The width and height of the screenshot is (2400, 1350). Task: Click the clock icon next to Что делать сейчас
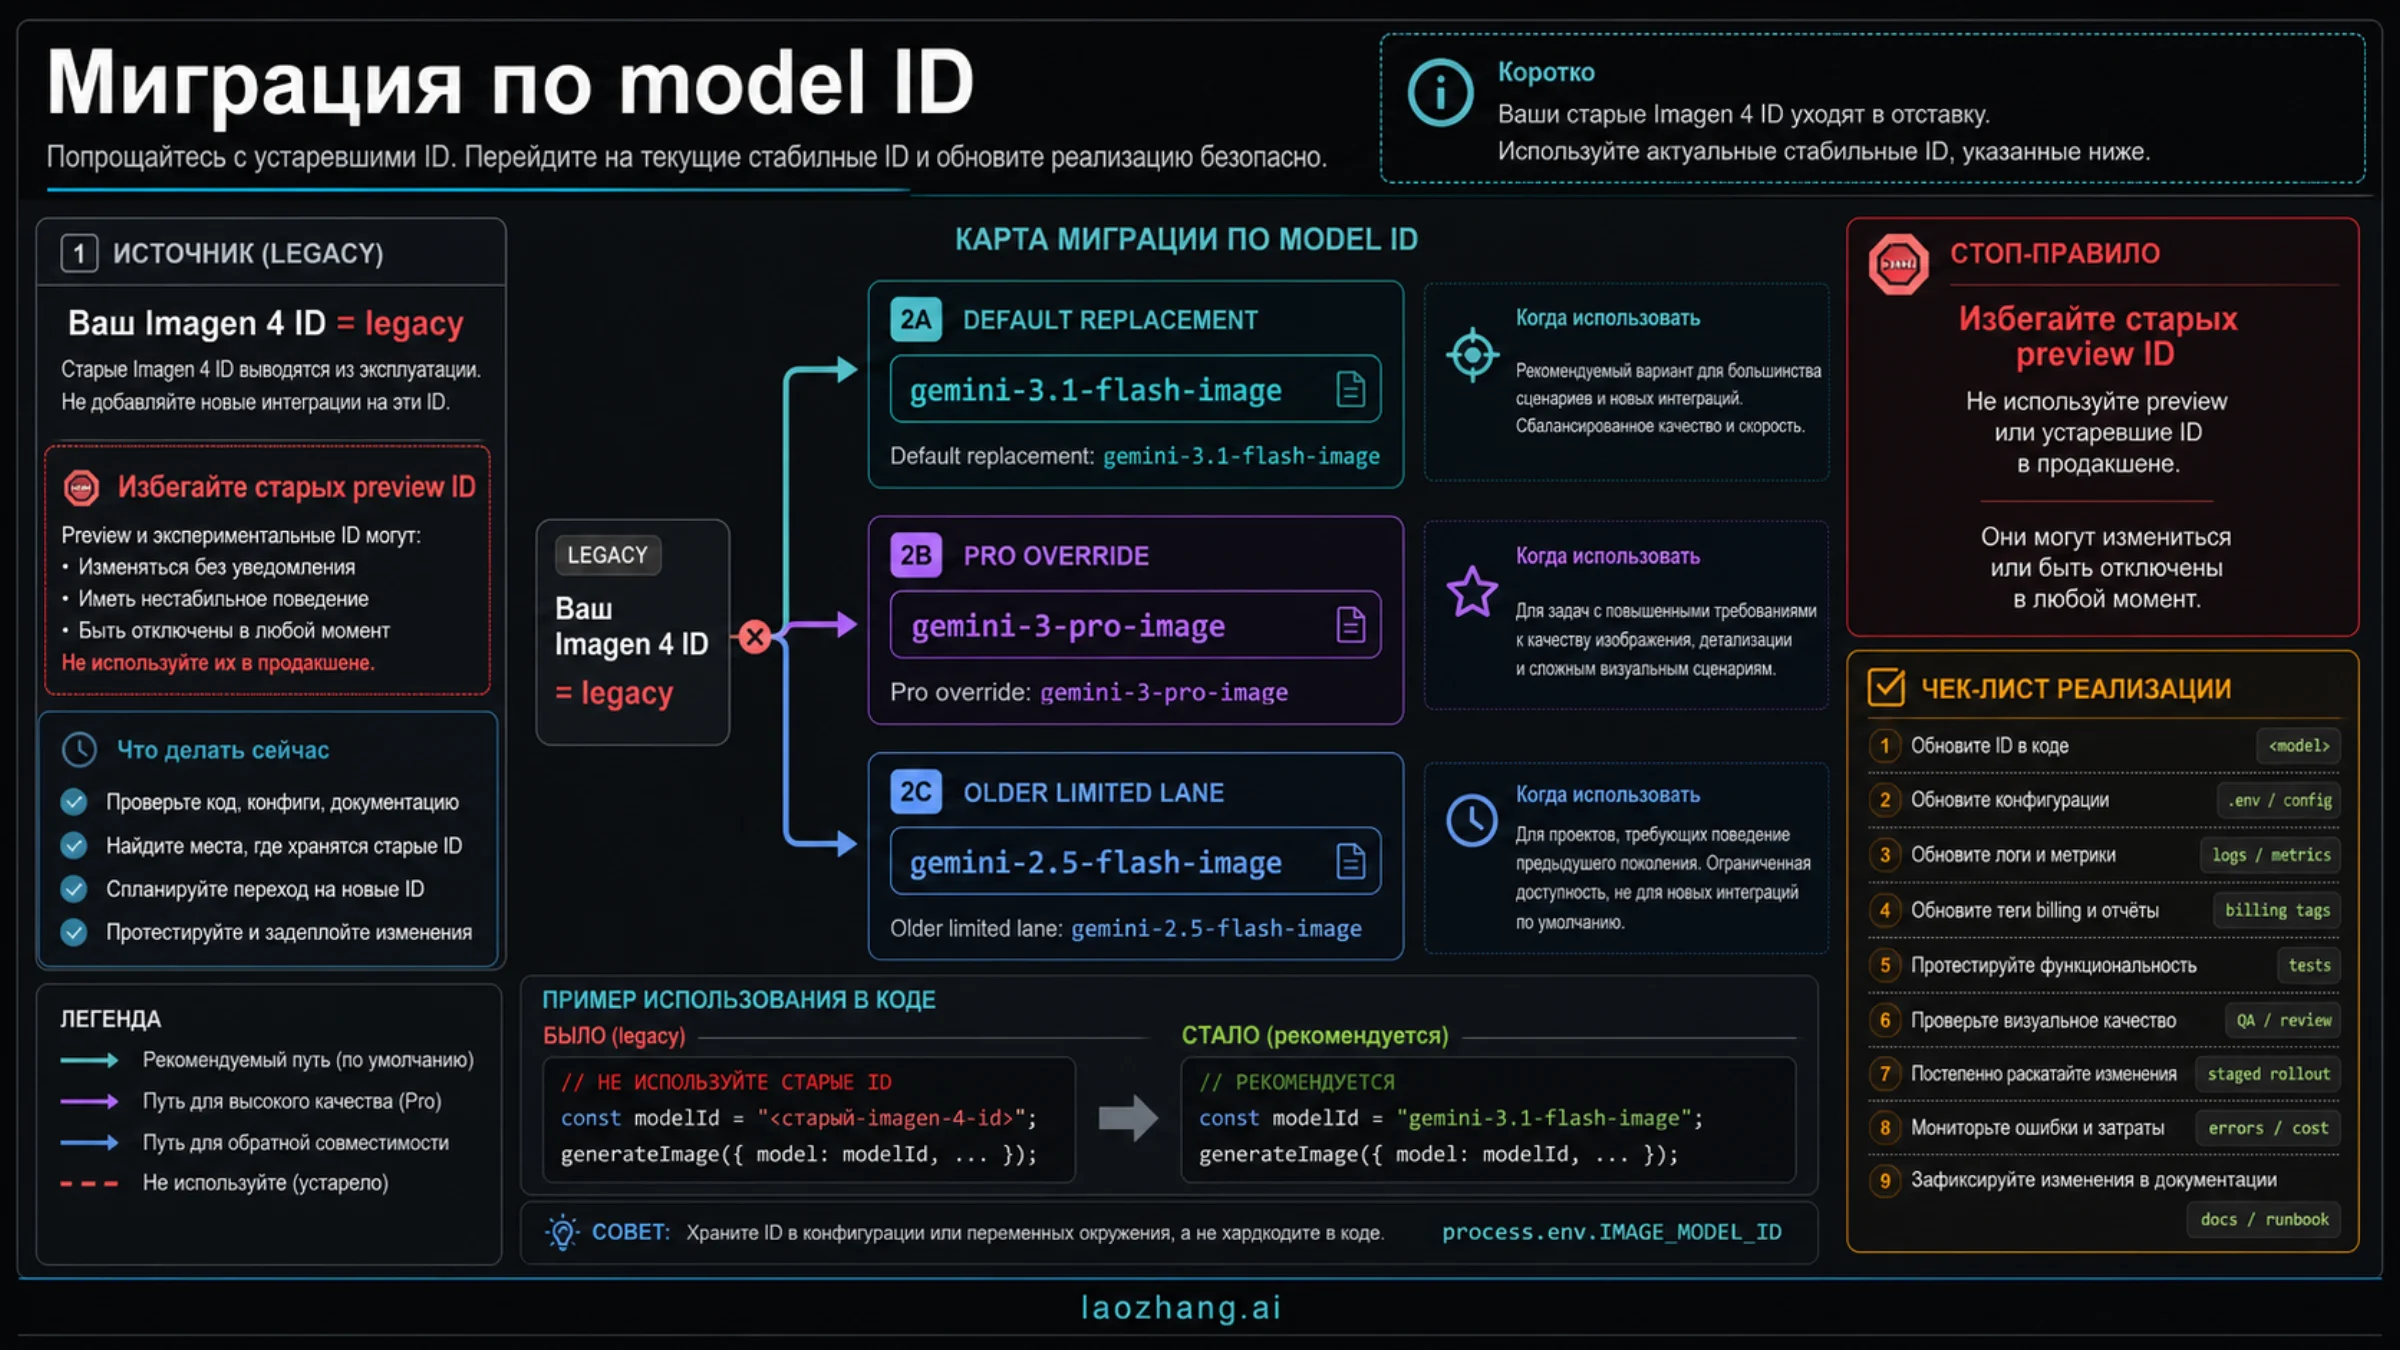79,750
